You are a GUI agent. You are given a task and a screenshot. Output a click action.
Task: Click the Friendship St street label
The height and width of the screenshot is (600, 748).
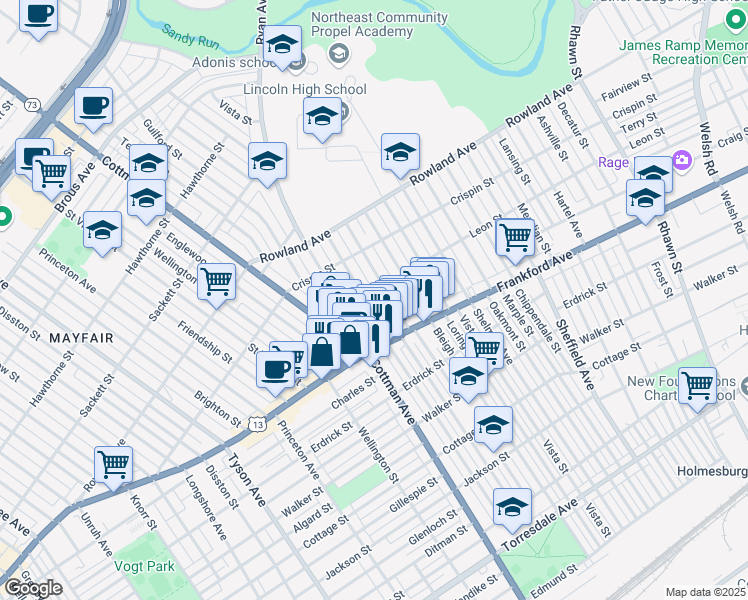[205, 341]
